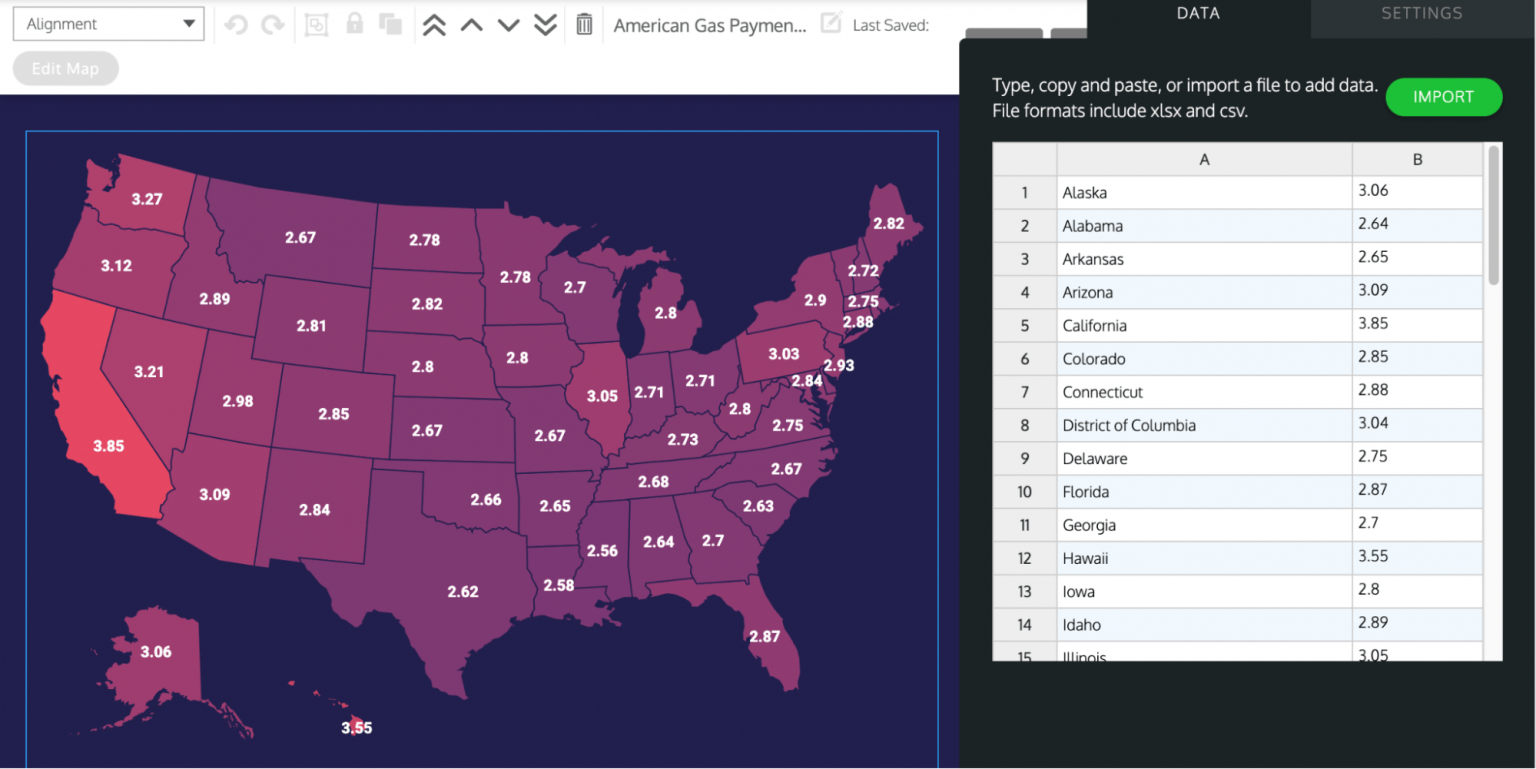This screenshot has width=1536, height=769.
Task: Open the rename pencil icon next to title
Action: [x=833, y=24]
